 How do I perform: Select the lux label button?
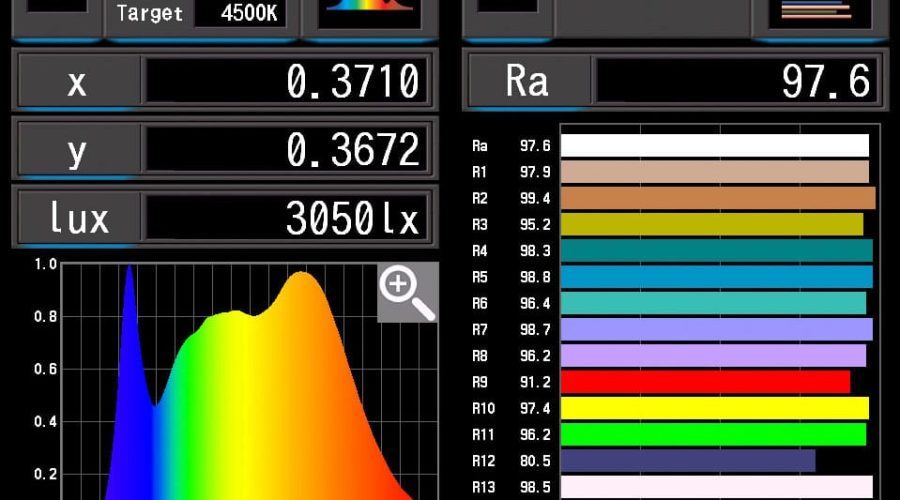[x=78, y=218]
